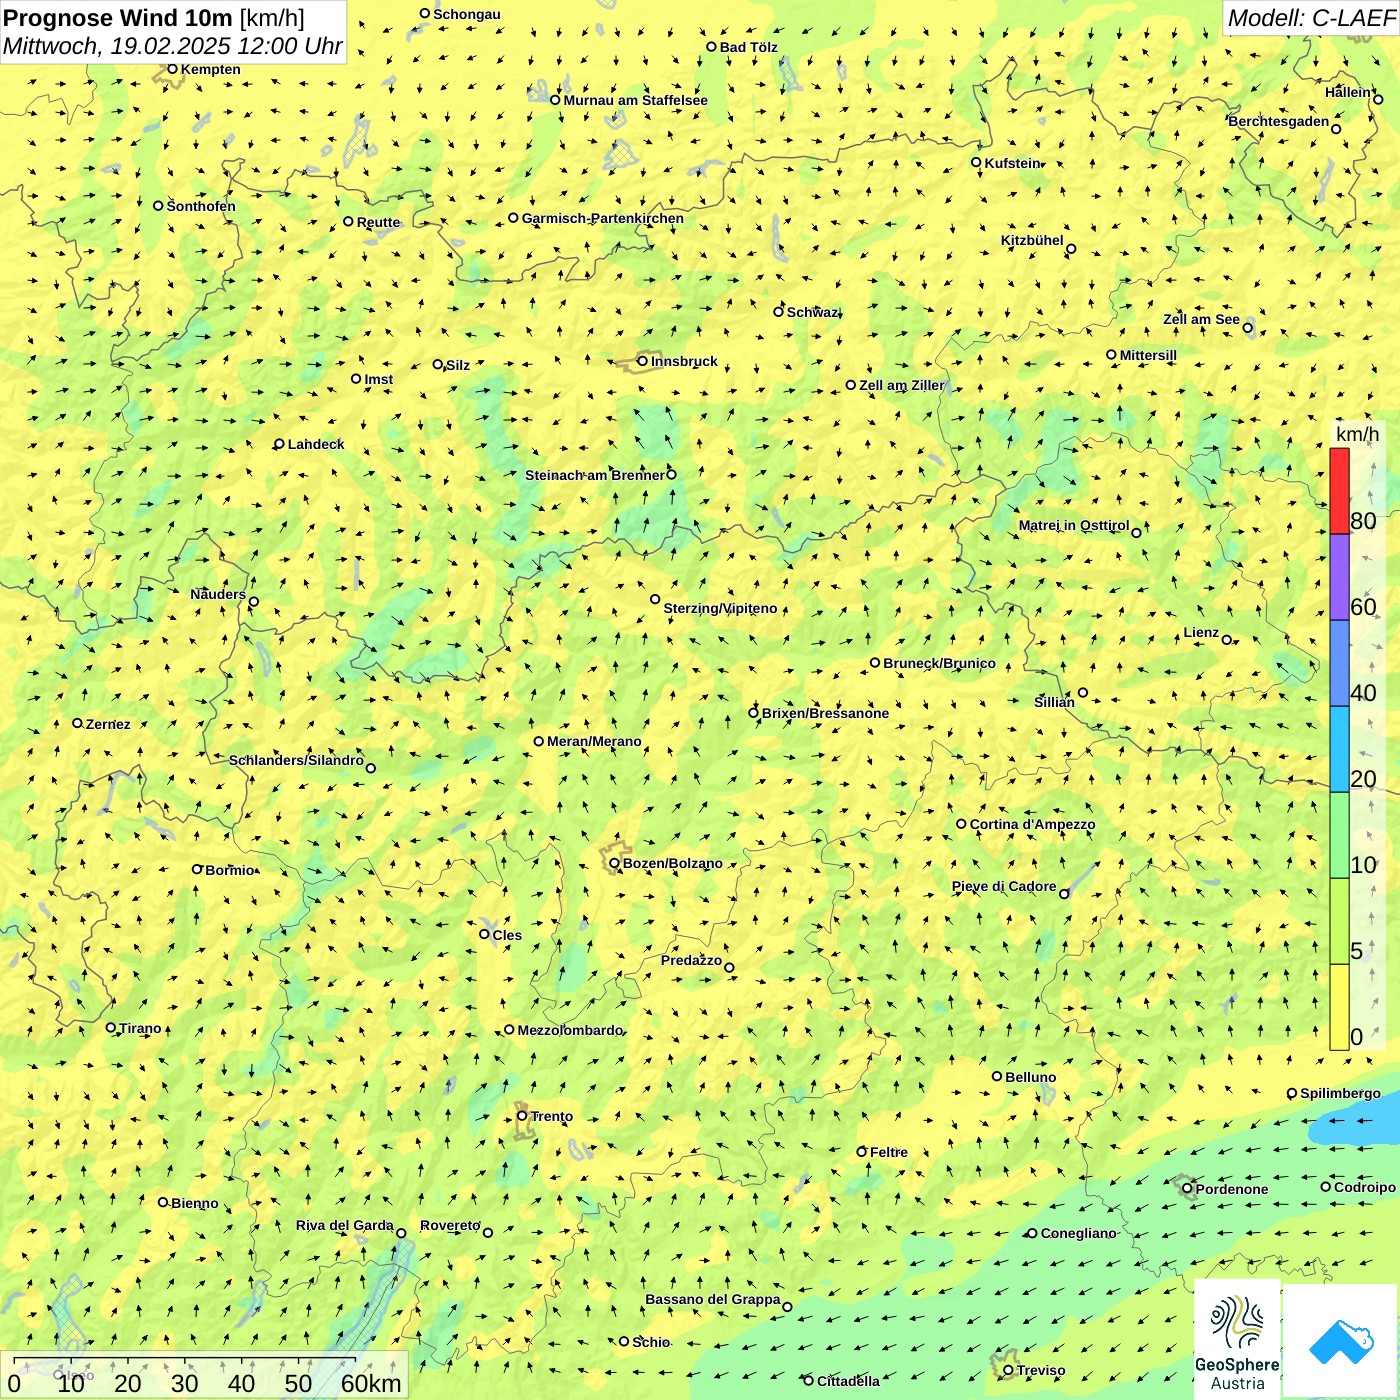
Task: Click the 'Mezzolombardo' label
Action: 570,1030
